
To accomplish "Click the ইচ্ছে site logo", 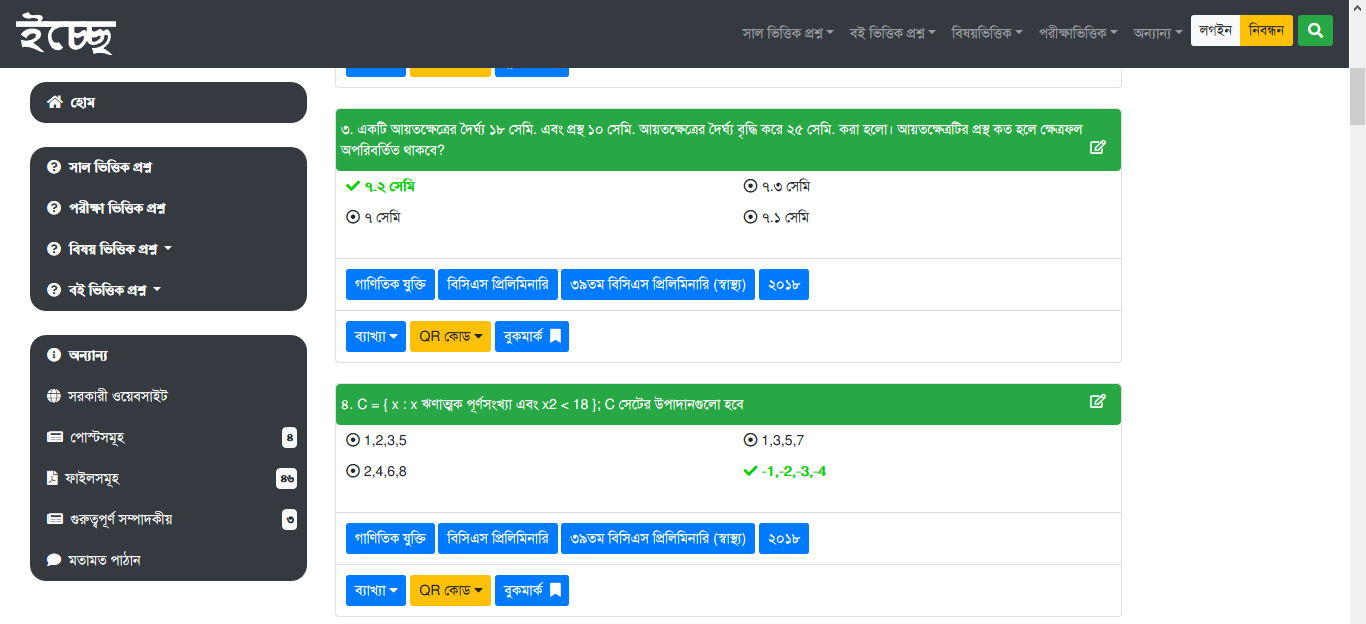I will click(x=66, y=34).
